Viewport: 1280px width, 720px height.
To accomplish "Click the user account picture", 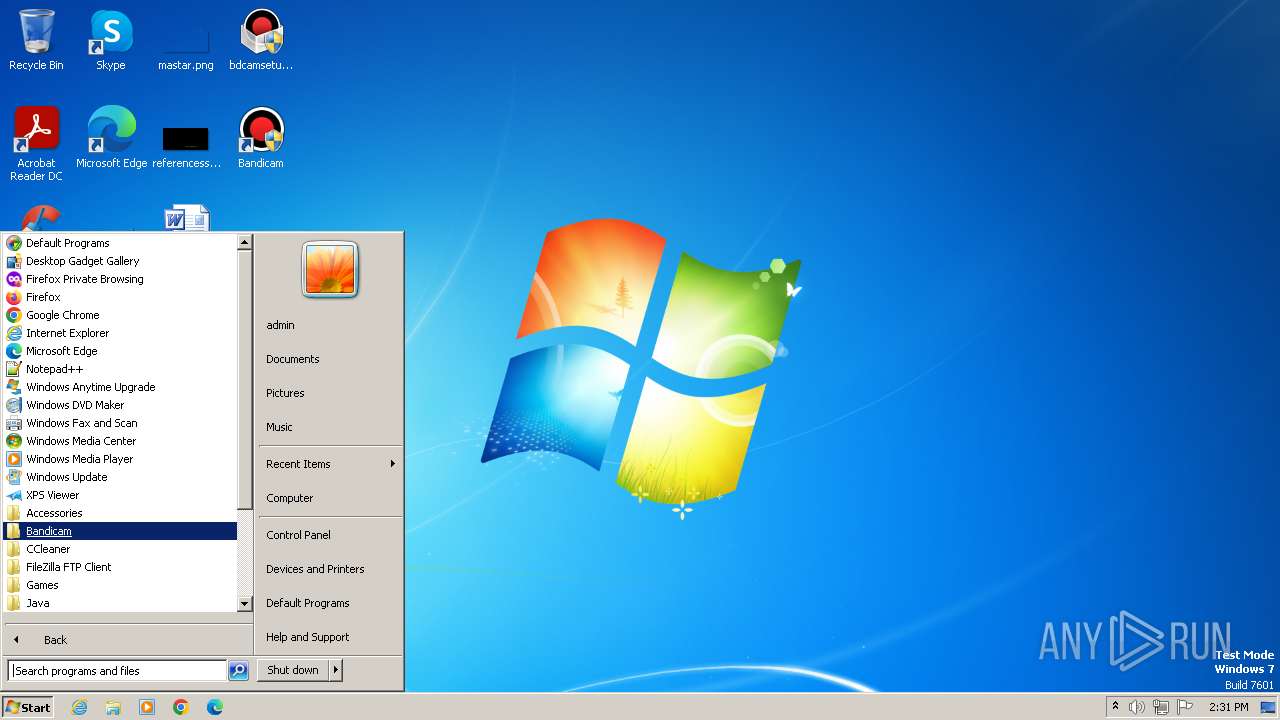I will [x=329, y=269].
